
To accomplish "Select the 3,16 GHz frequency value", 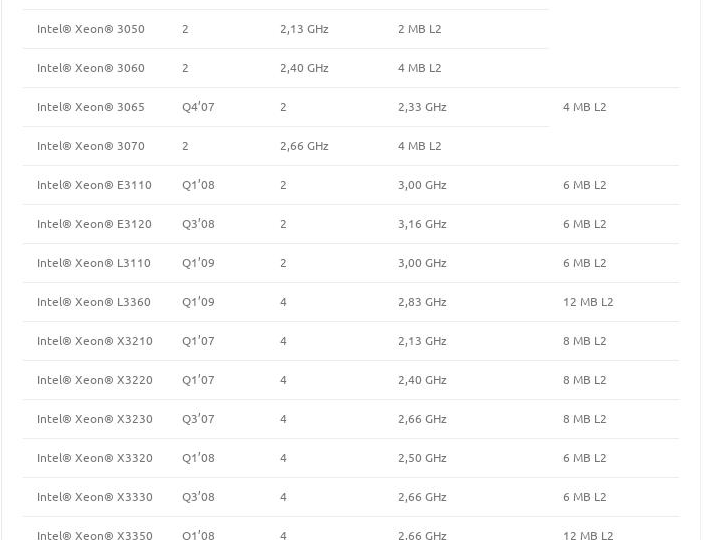I will point(422,224).
